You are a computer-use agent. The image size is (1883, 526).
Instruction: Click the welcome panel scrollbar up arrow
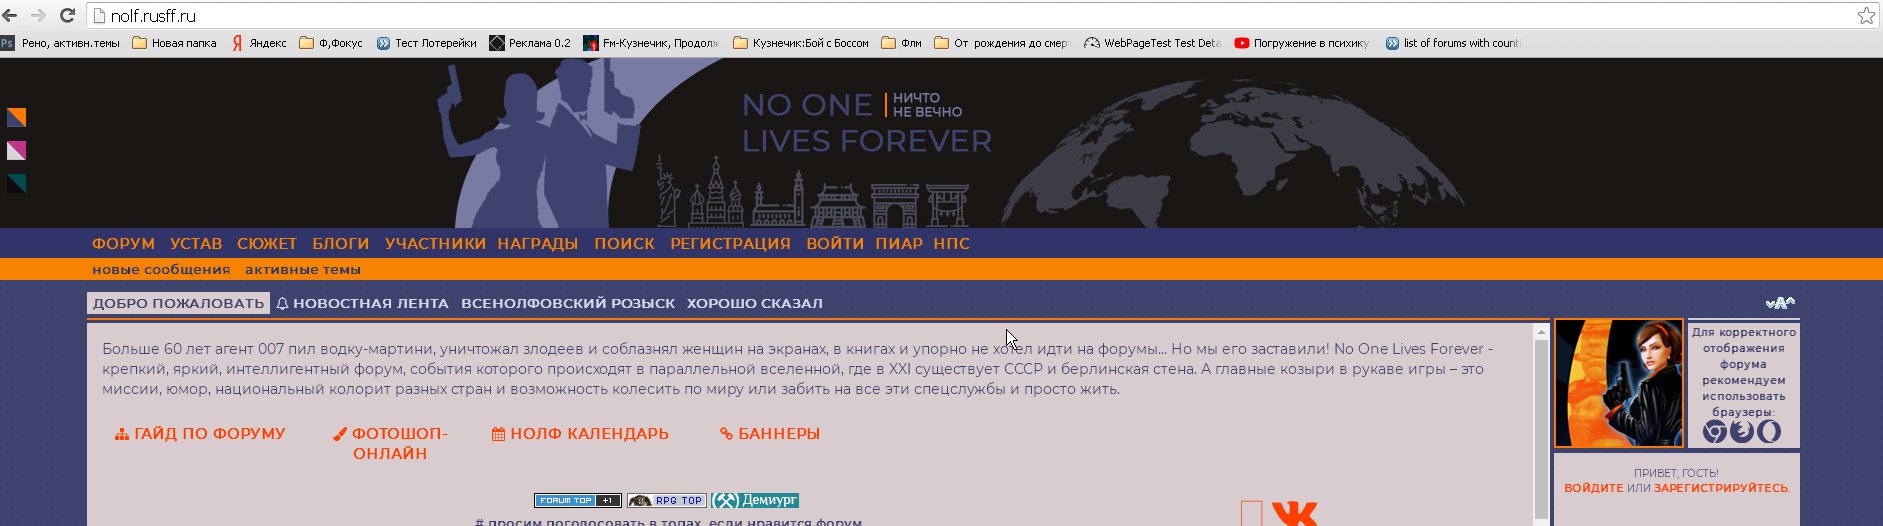tap(1541, 331)
